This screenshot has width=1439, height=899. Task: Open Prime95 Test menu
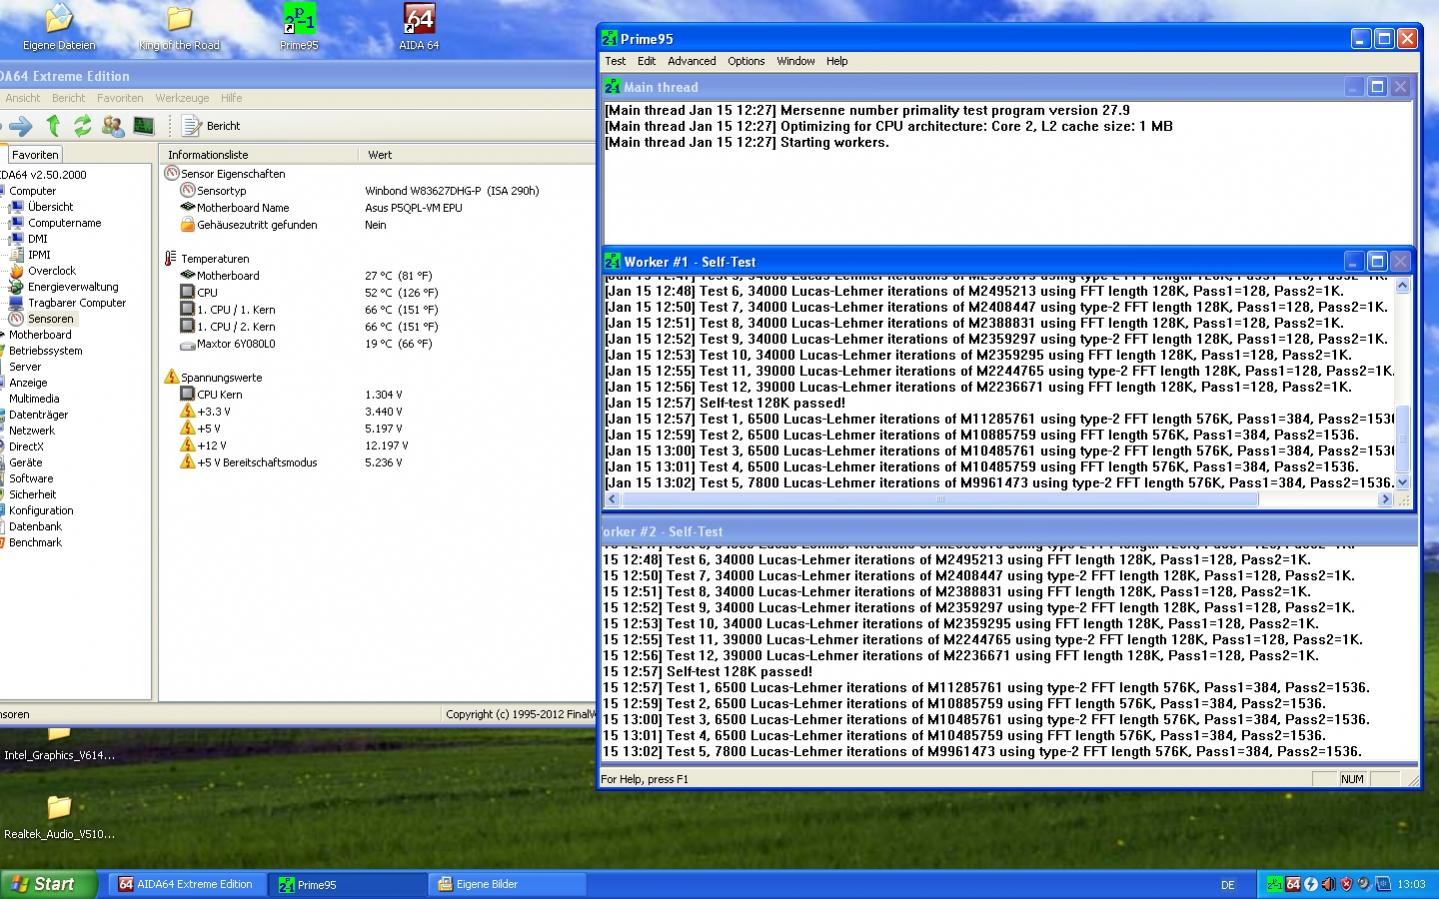click(x=615, y=61)
